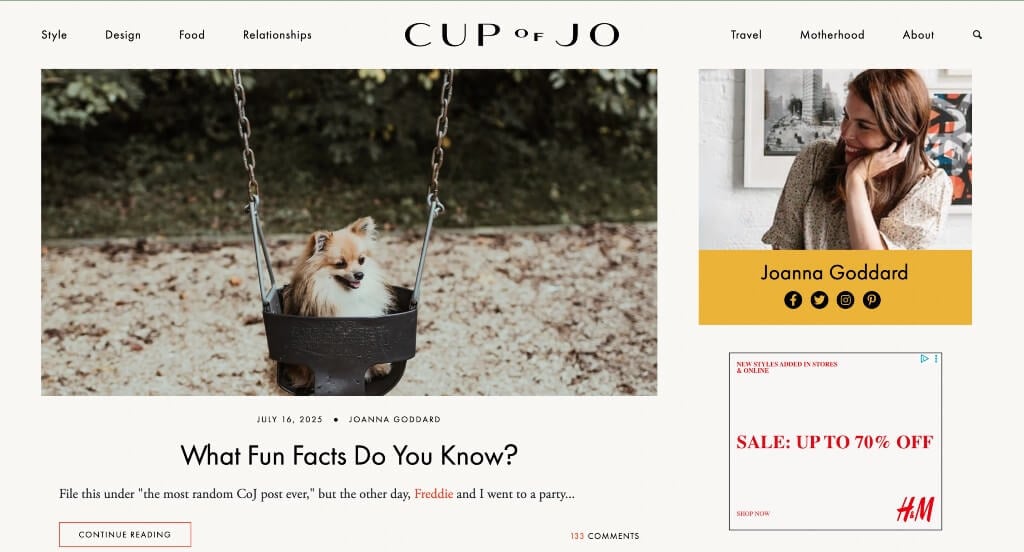Open the Food category

(x=192, y=35)
